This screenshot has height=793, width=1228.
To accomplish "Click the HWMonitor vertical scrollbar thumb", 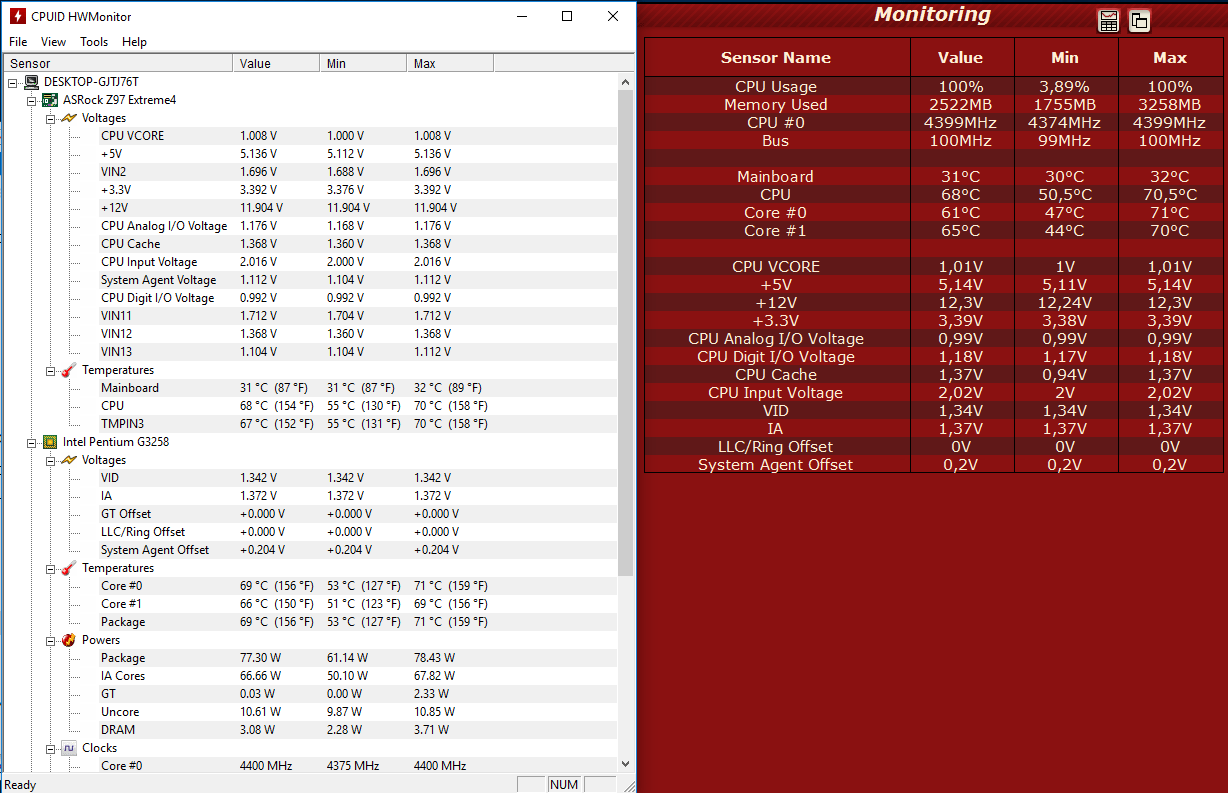I will [x=626, y=333].
